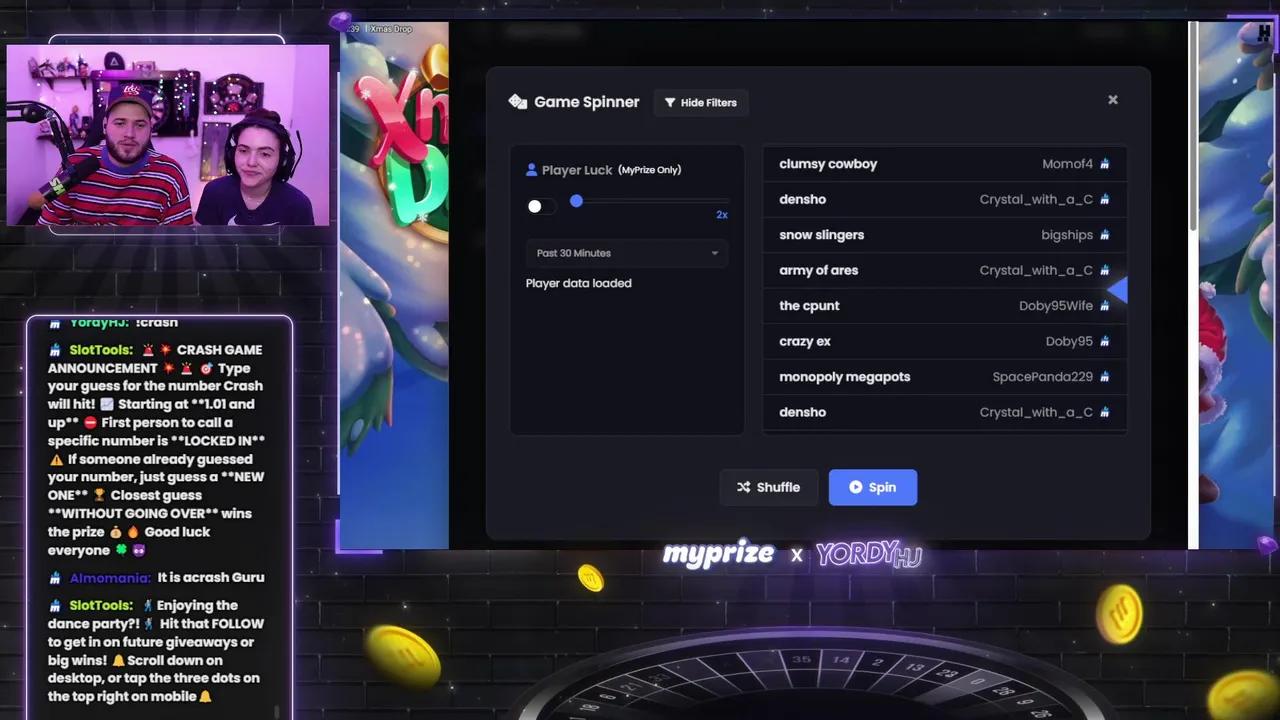
Task: Click the streamer webcam thumbnail
Action: click(167, 135)
